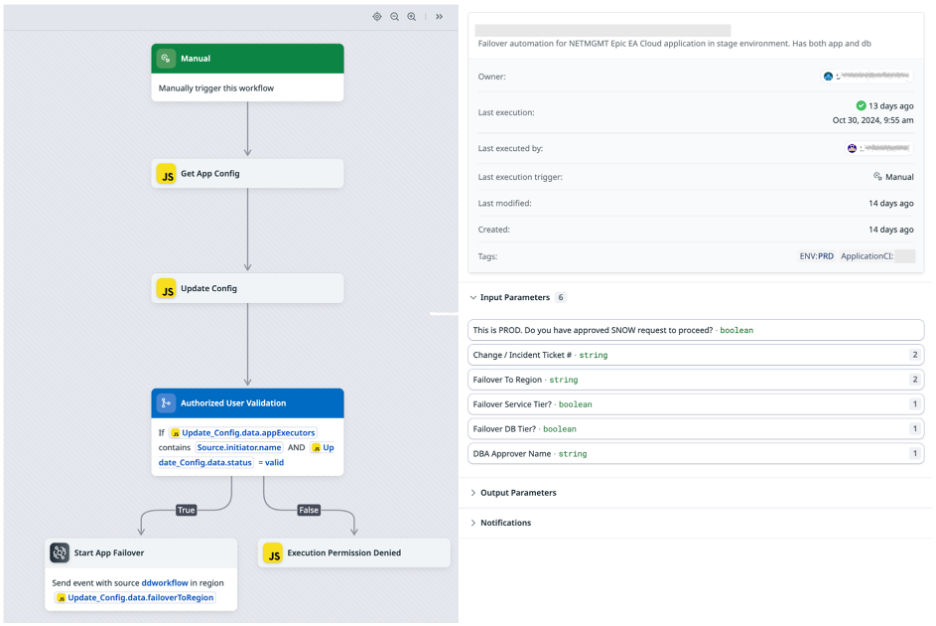
Task: Click the Update_Config.data.appExecutors variable
Action: point(243,433)
